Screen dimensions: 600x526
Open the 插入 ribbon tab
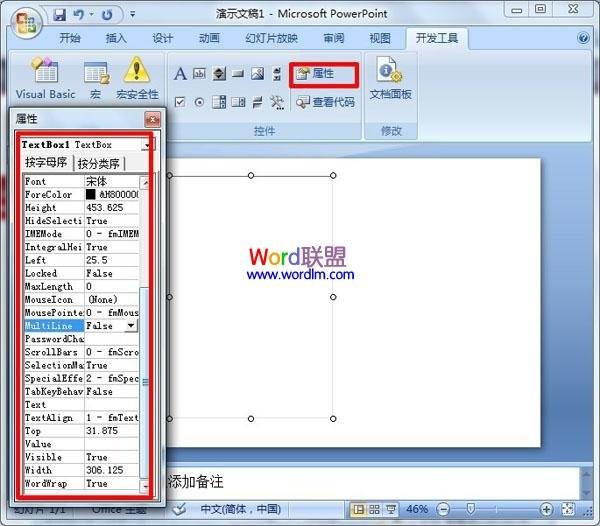point(116,38)
